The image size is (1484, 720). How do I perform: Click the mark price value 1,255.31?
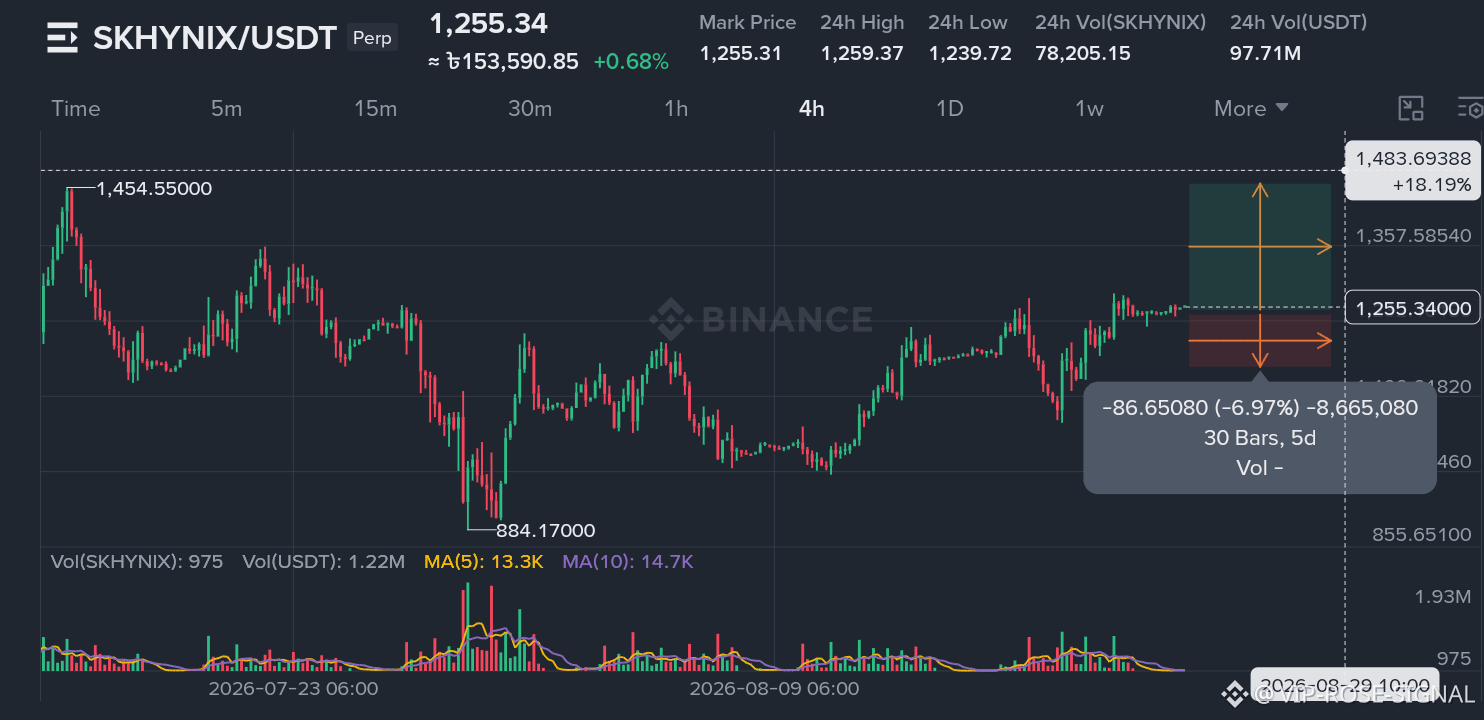(741, 54)
